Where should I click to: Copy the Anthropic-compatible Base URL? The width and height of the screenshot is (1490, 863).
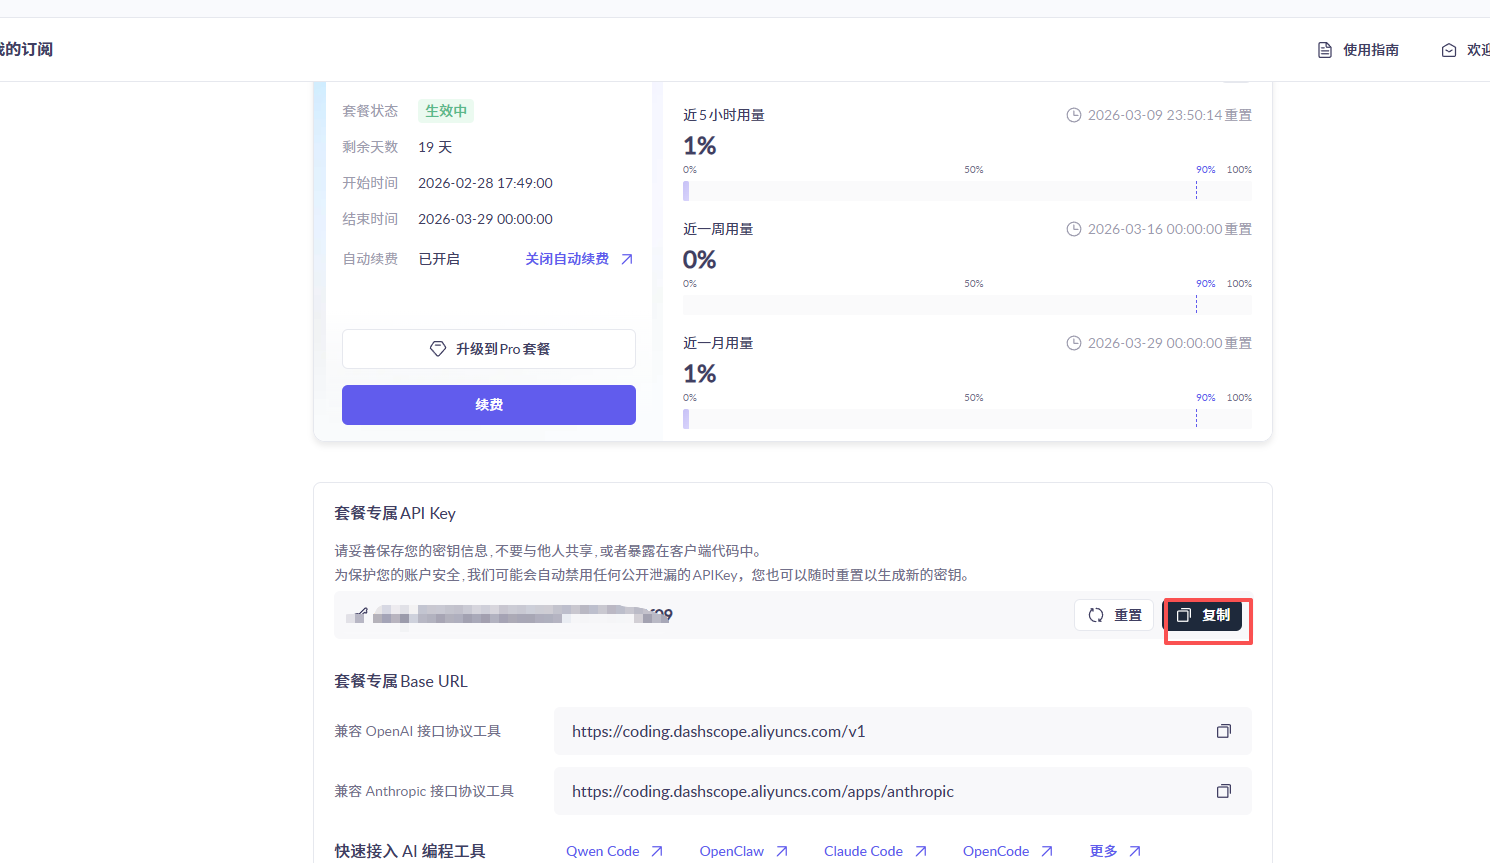point(1223,791)
